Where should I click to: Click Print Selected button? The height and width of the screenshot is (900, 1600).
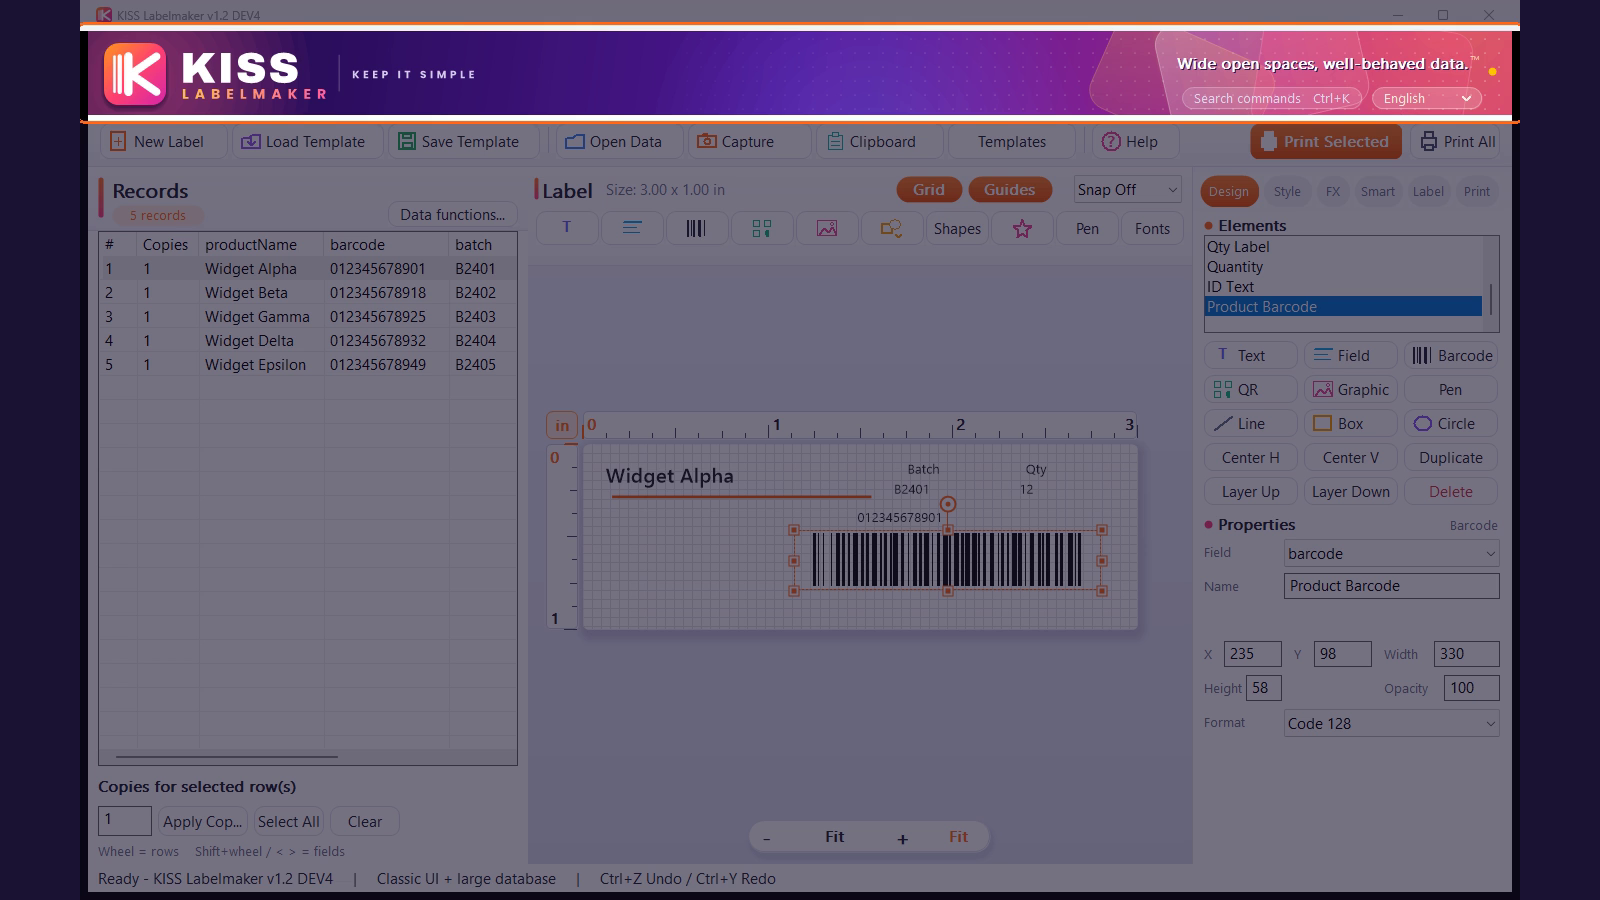pyautogui.click(x=1326, y=142)
